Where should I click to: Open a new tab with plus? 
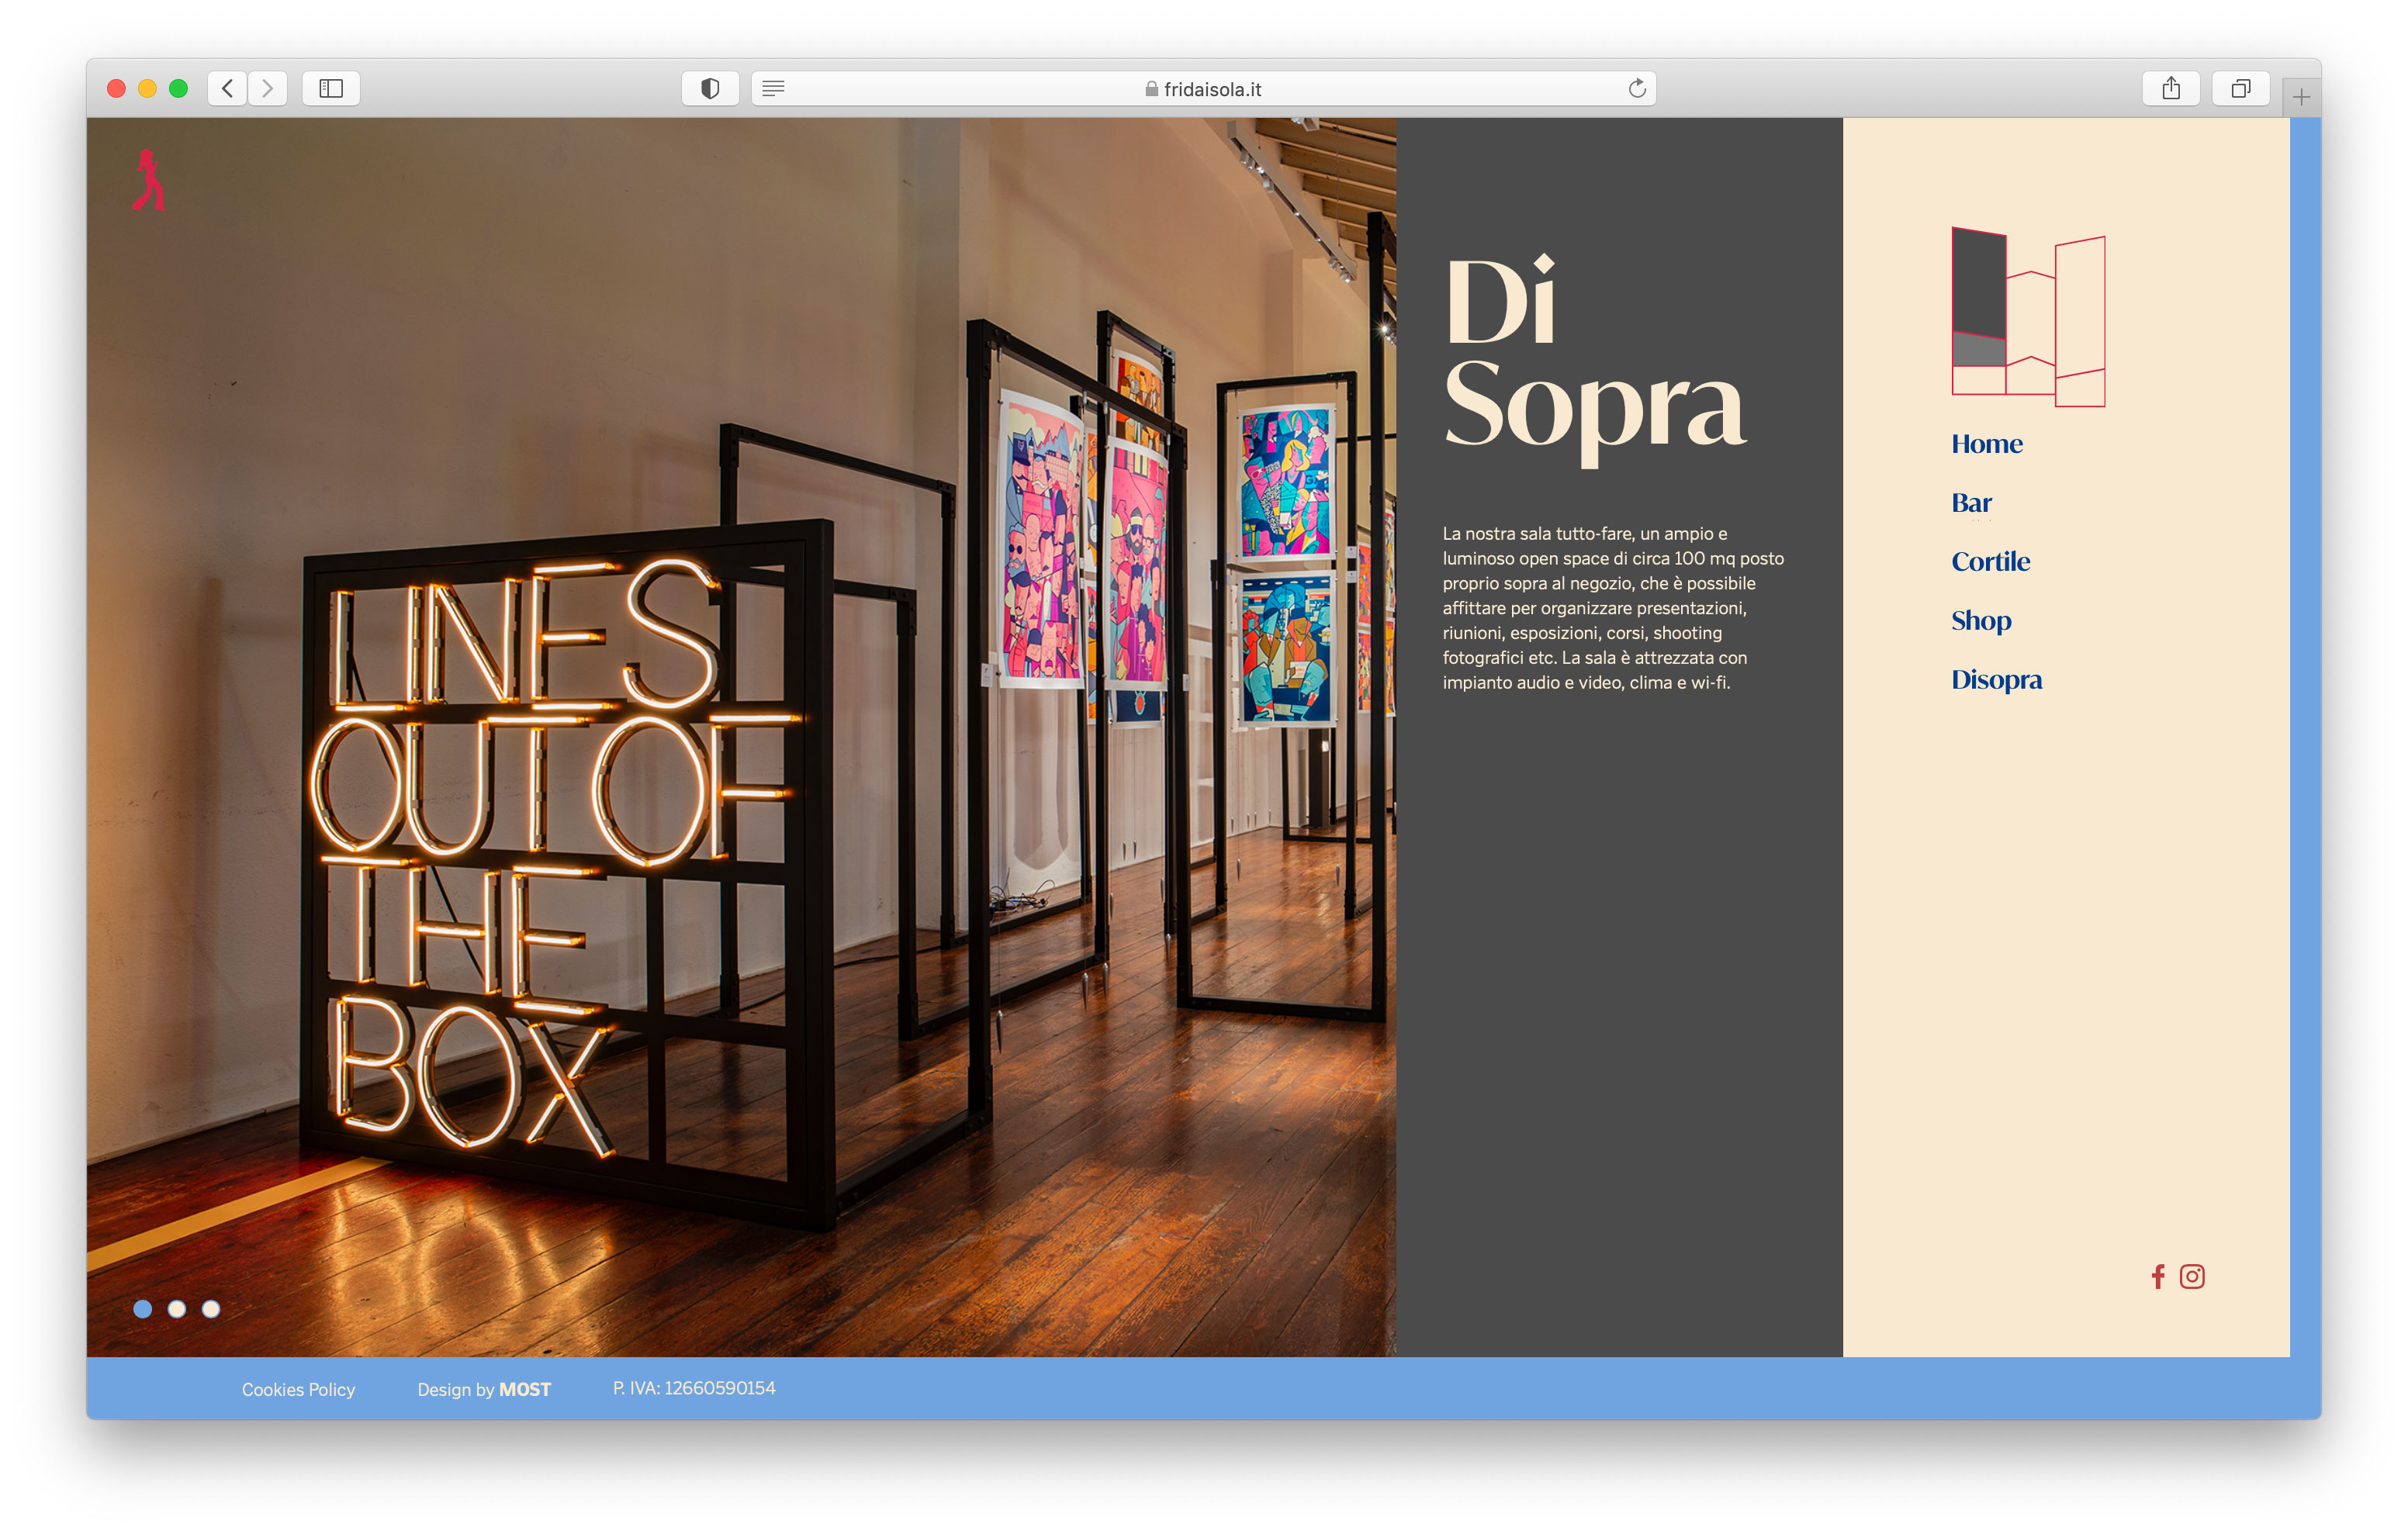(2301, 97)
